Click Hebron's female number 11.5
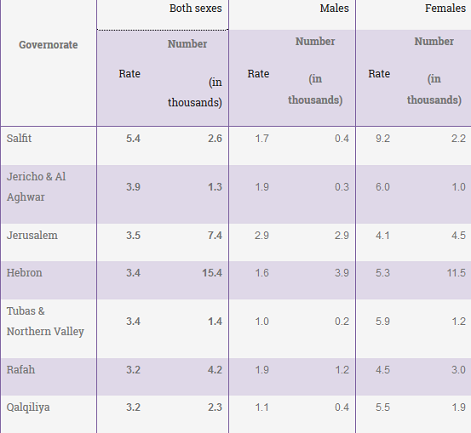 (456, 273)
